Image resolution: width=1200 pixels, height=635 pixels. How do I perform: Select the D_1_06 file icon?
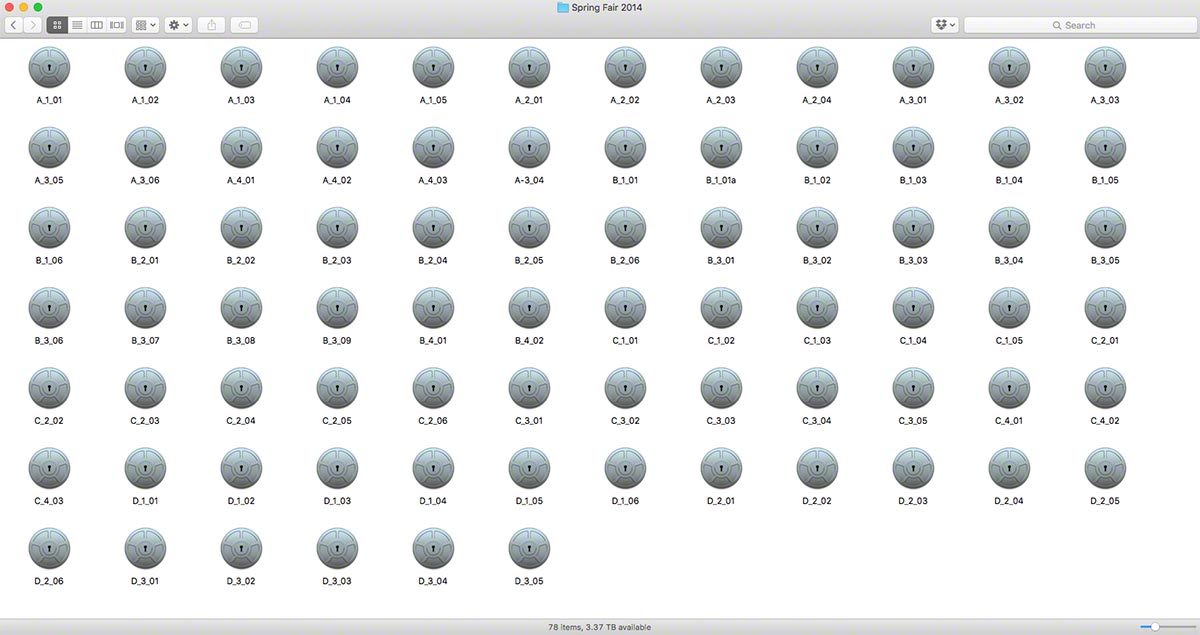(x=626, y=469)
